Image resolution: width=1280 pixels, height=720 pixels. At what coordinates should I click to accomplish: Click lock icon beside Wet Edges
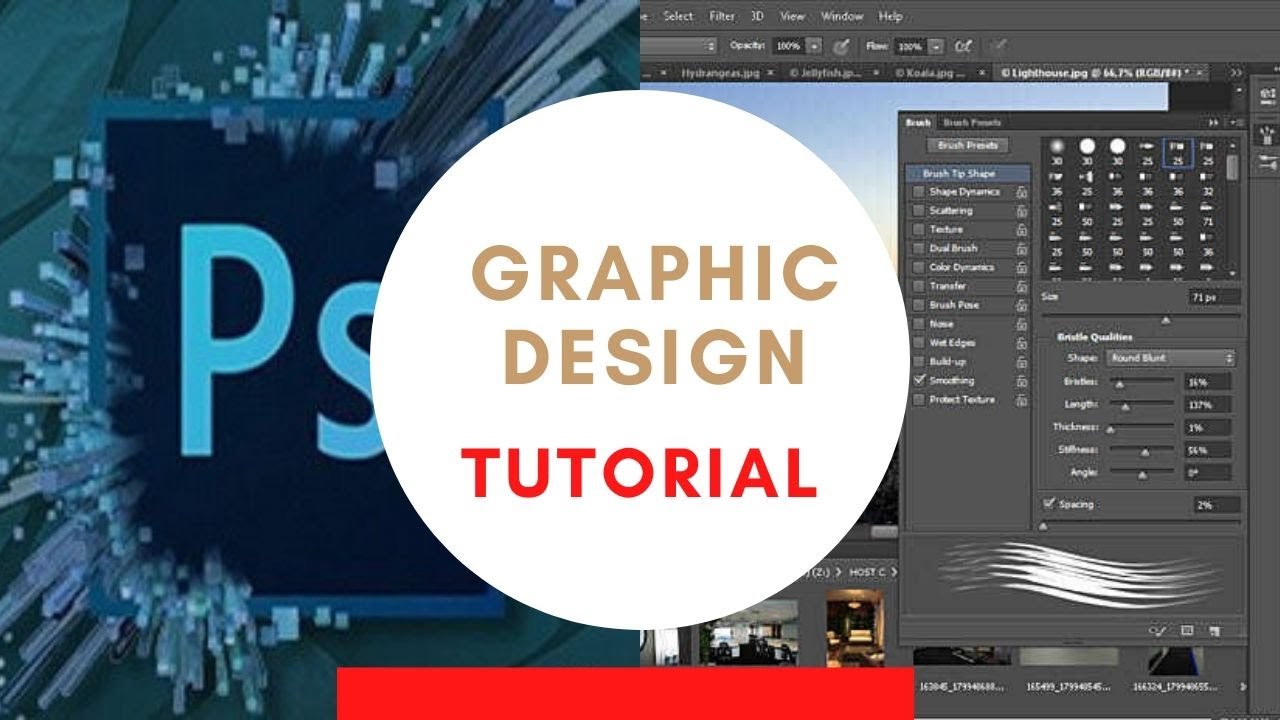(1021, 343)
